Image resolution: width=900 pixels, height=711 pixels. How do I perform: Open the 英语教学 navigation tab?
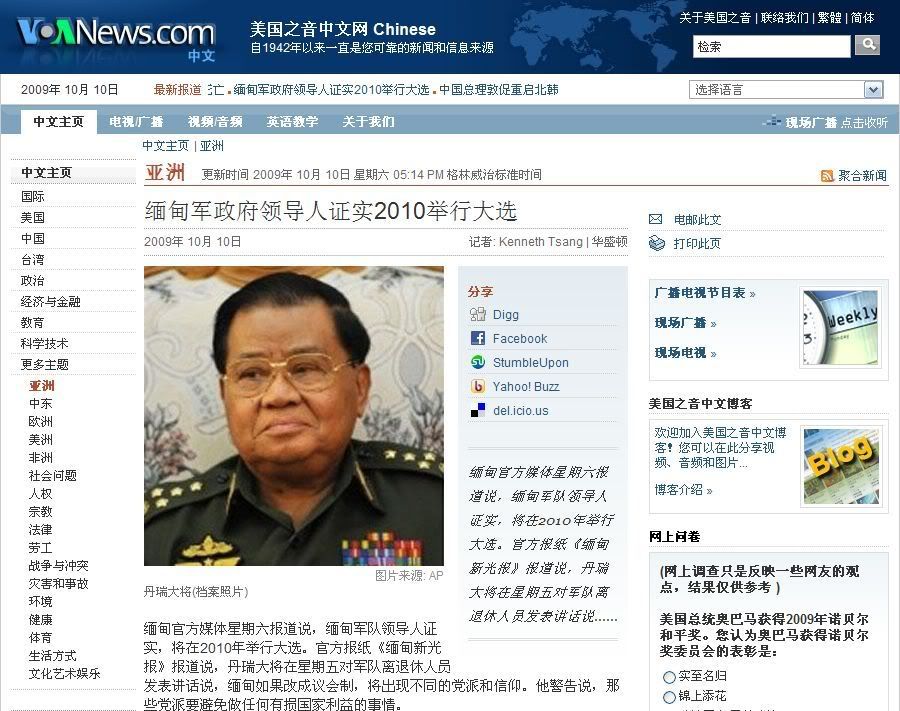(292, 122)
